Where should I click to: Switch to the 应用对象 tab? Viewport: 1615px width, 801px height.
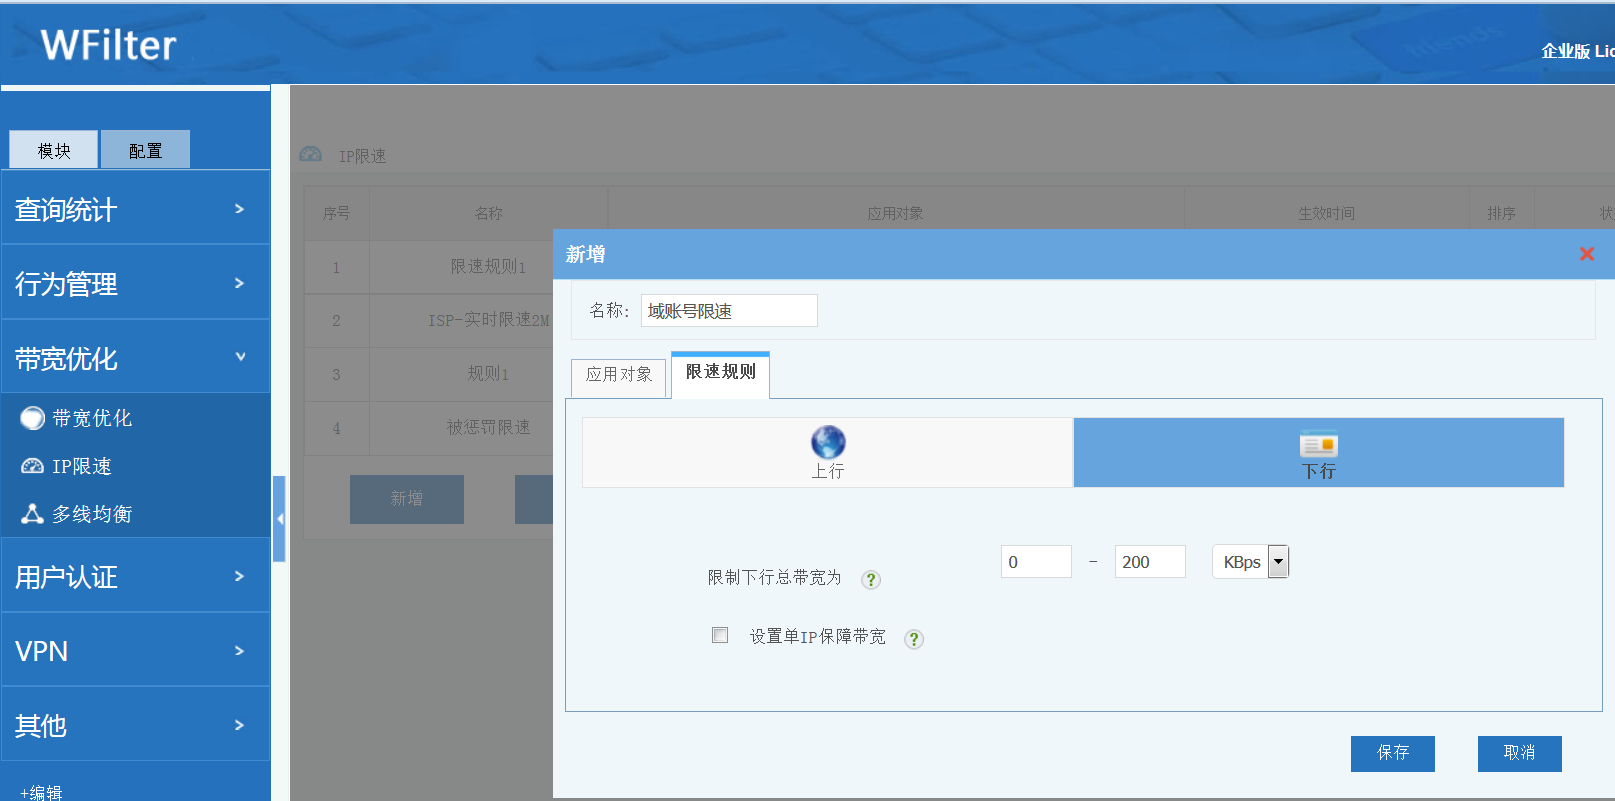[618, 375]
